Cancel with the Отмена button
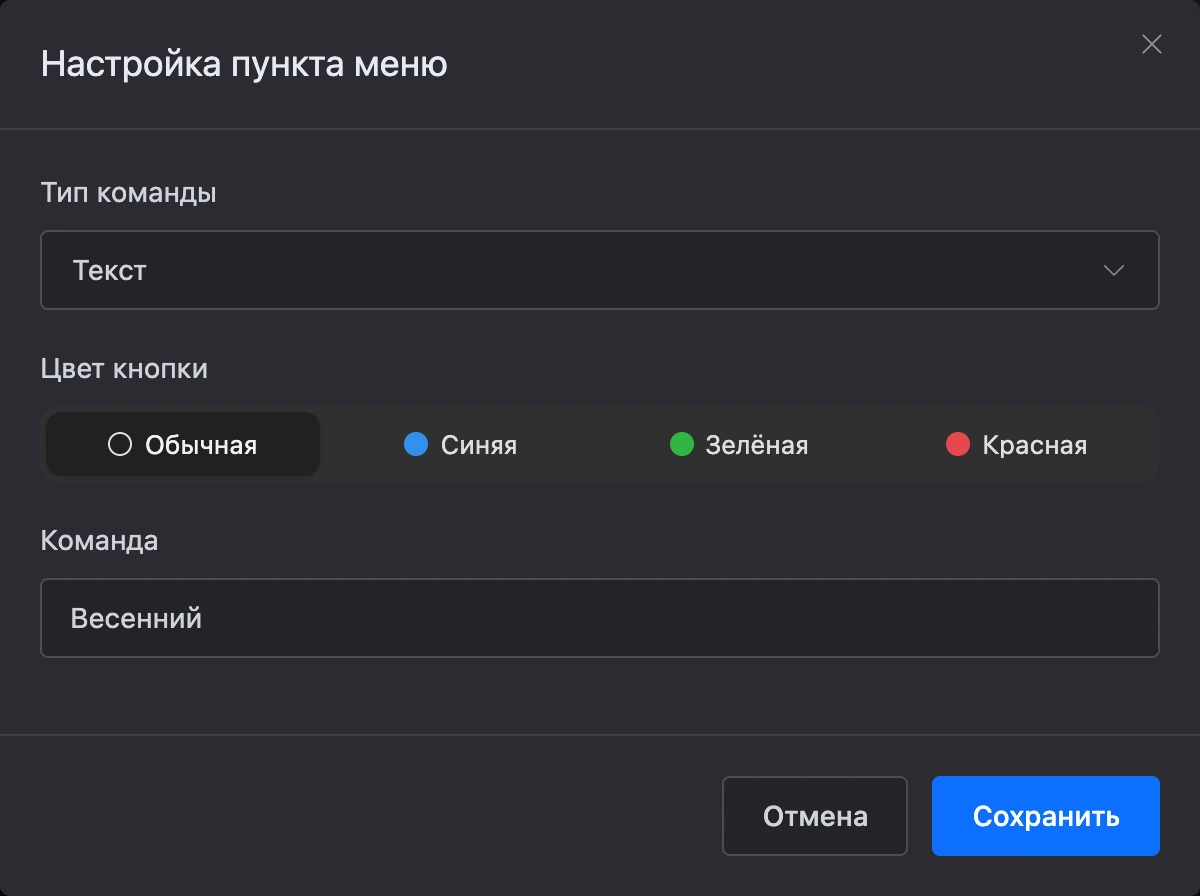 pyautogui.click(x=815, y=816)
